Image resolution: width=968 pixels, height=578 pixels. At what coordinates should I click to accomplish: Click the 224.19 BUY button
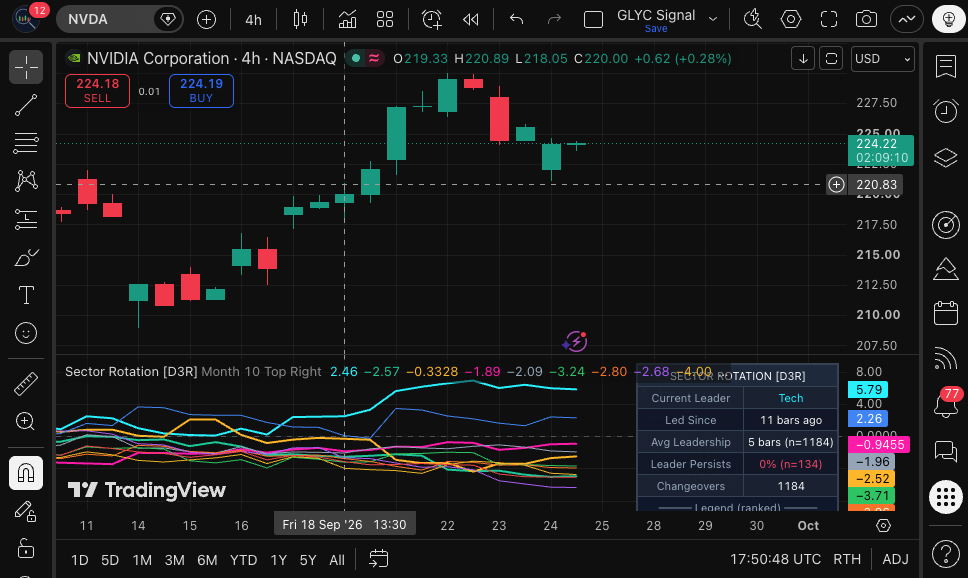[x=201, y=91]
